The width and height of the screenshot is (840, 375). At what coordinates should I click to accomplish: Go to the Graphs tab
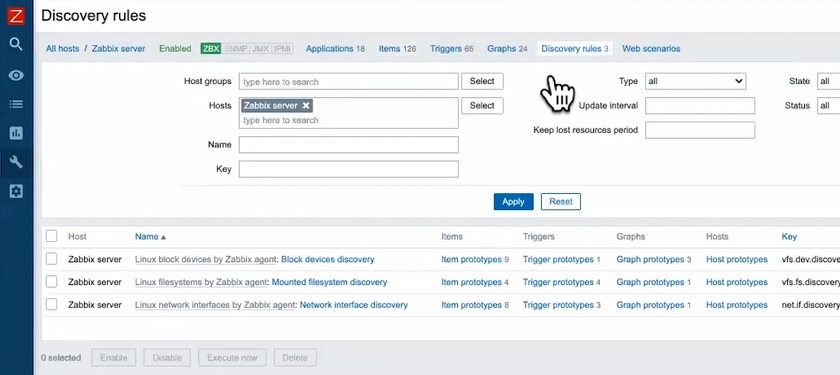click(507, 49)
